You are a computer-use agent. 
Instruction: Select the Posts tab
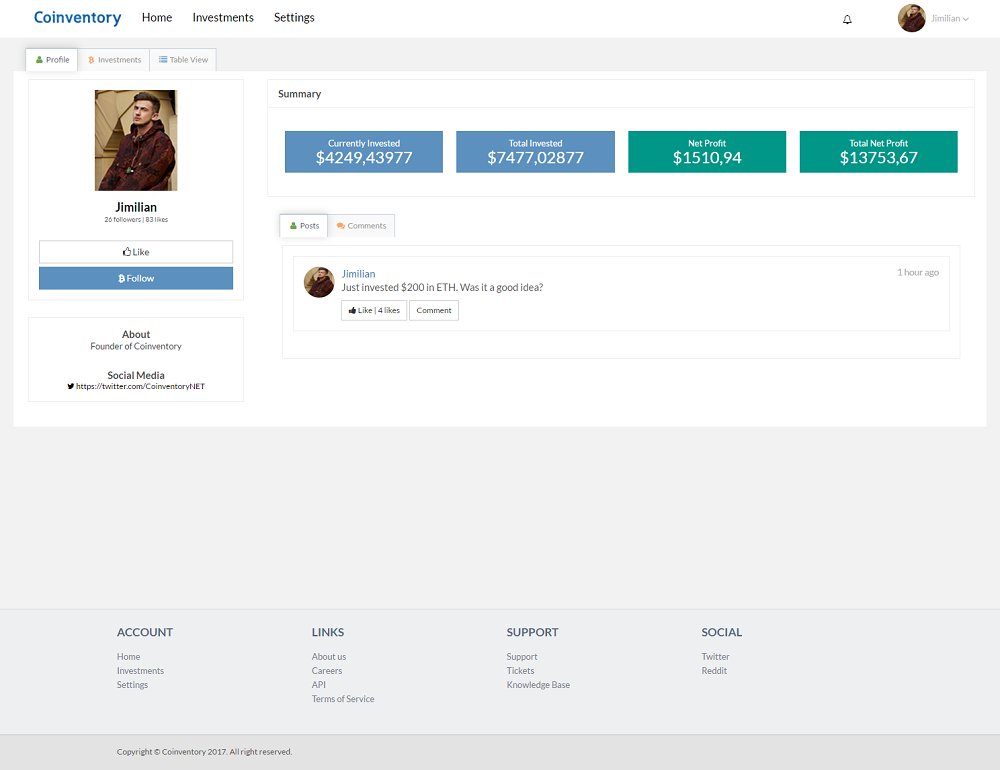pyautogui.click(x=304, y=226)
